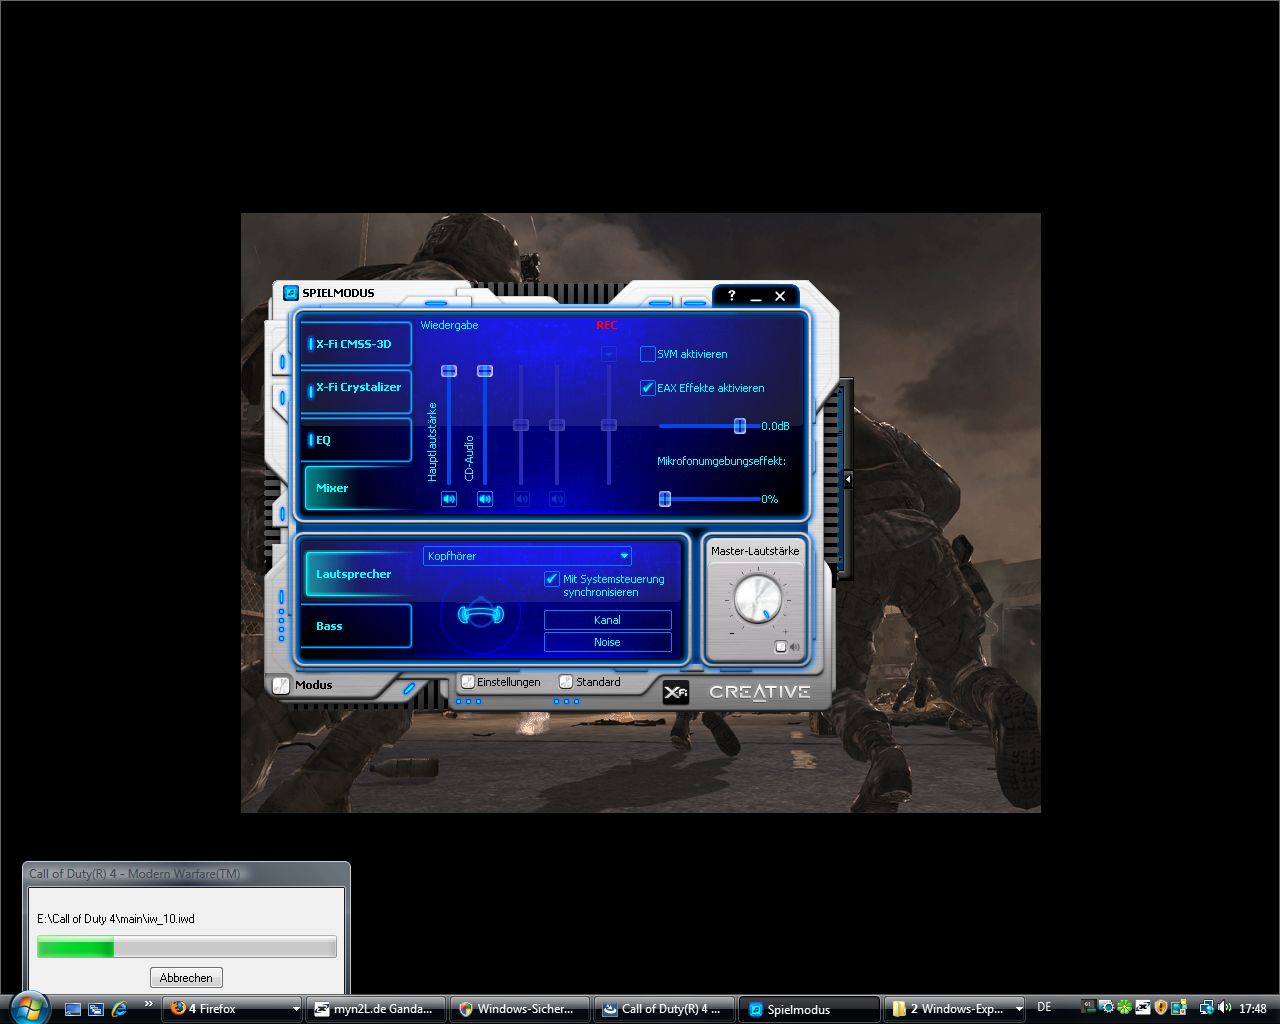1280x1024 pixels.
Task: Click the Switch between windows quick launch icon
Action: pos(96,1009)
